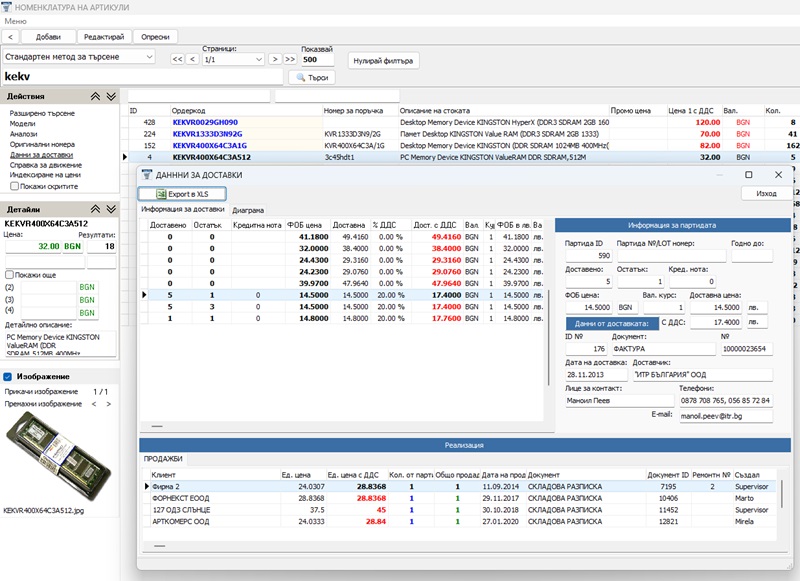This screenshot has width=800, height=581.
Task: Toggle the Изображение checkbox
Action: coord(8,376)
